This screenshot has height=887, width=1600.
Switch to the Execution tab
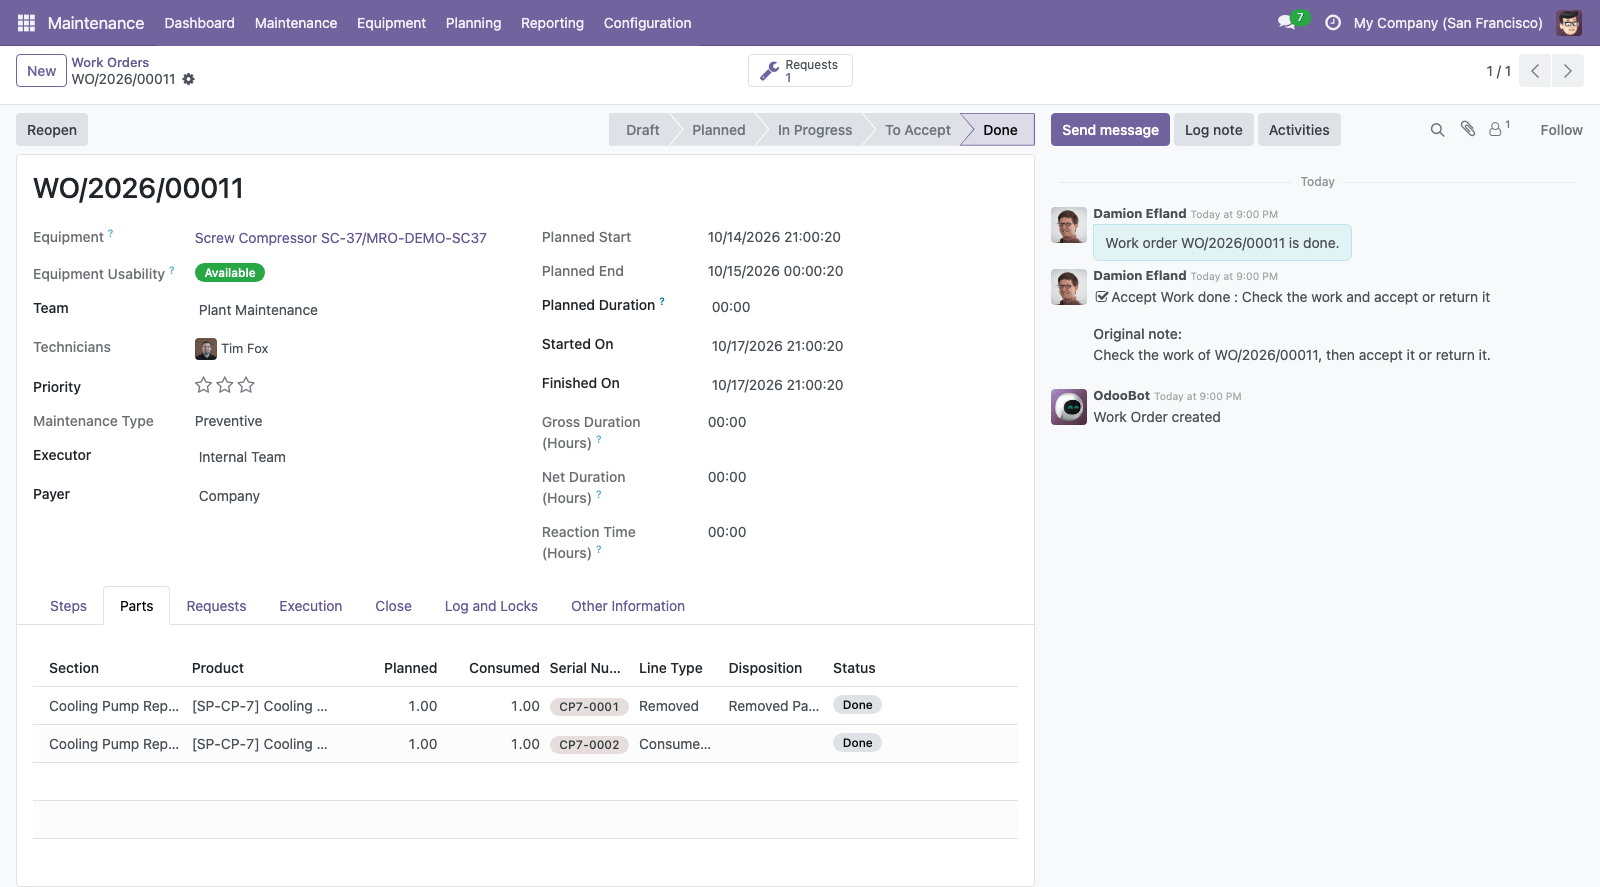[x=311, y=606]
